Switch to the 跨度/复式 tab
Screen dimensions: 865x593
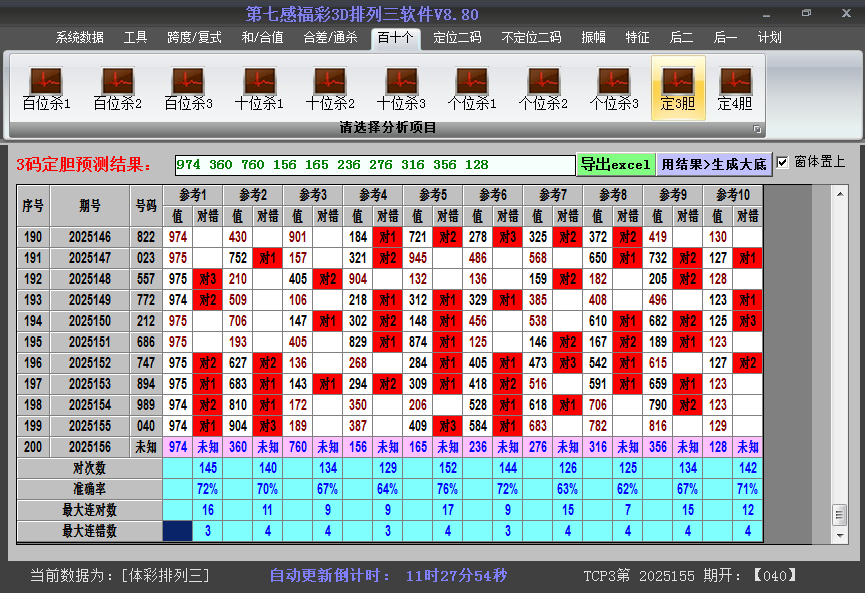(x=194, y=38)
